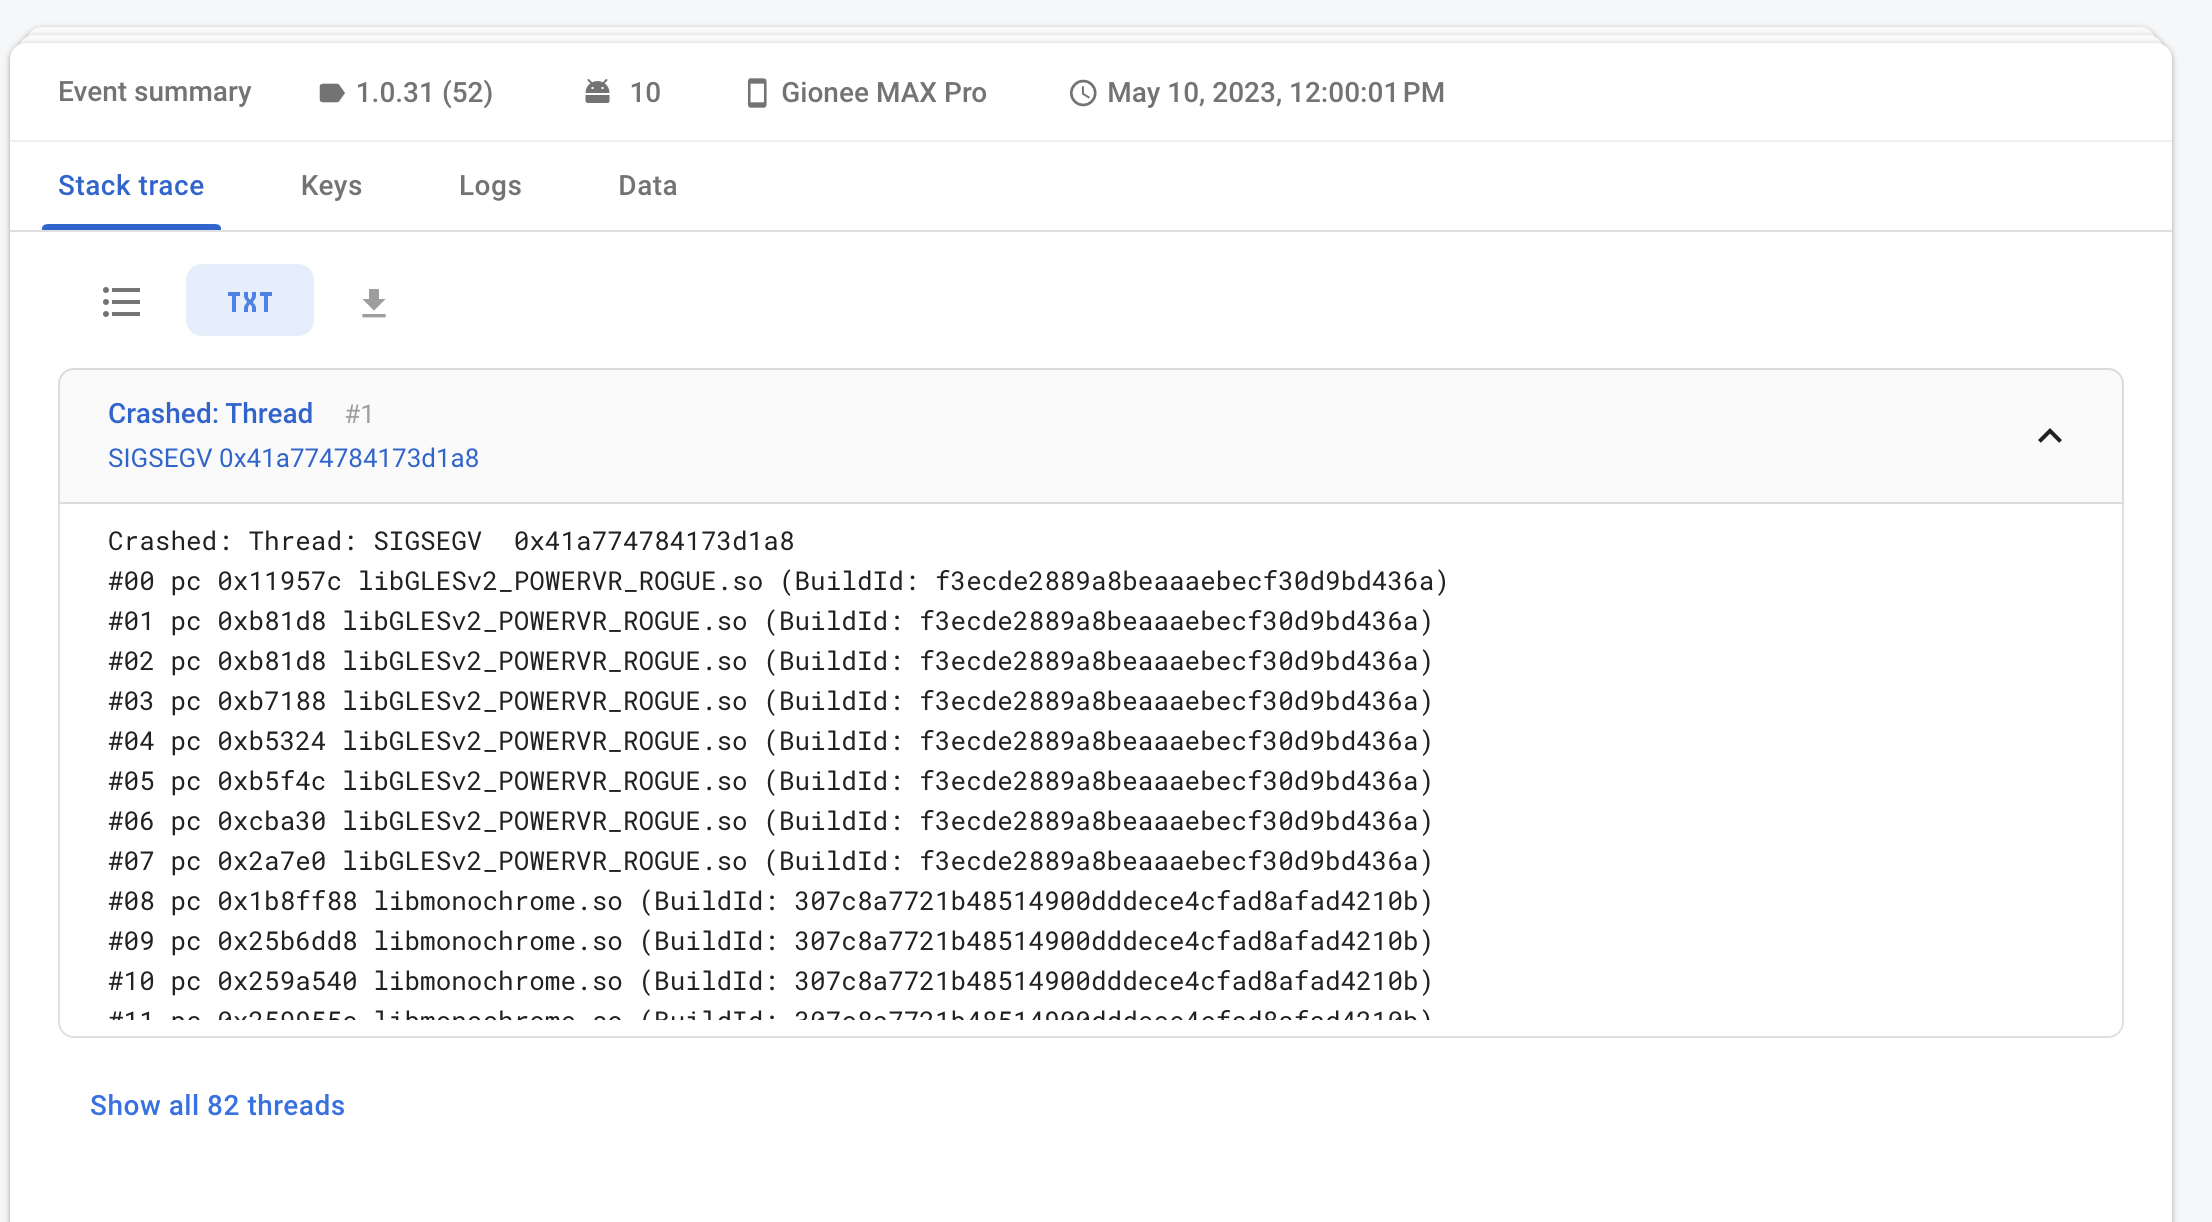Click the Gionee MAX Pro device icon

(755, 92)
